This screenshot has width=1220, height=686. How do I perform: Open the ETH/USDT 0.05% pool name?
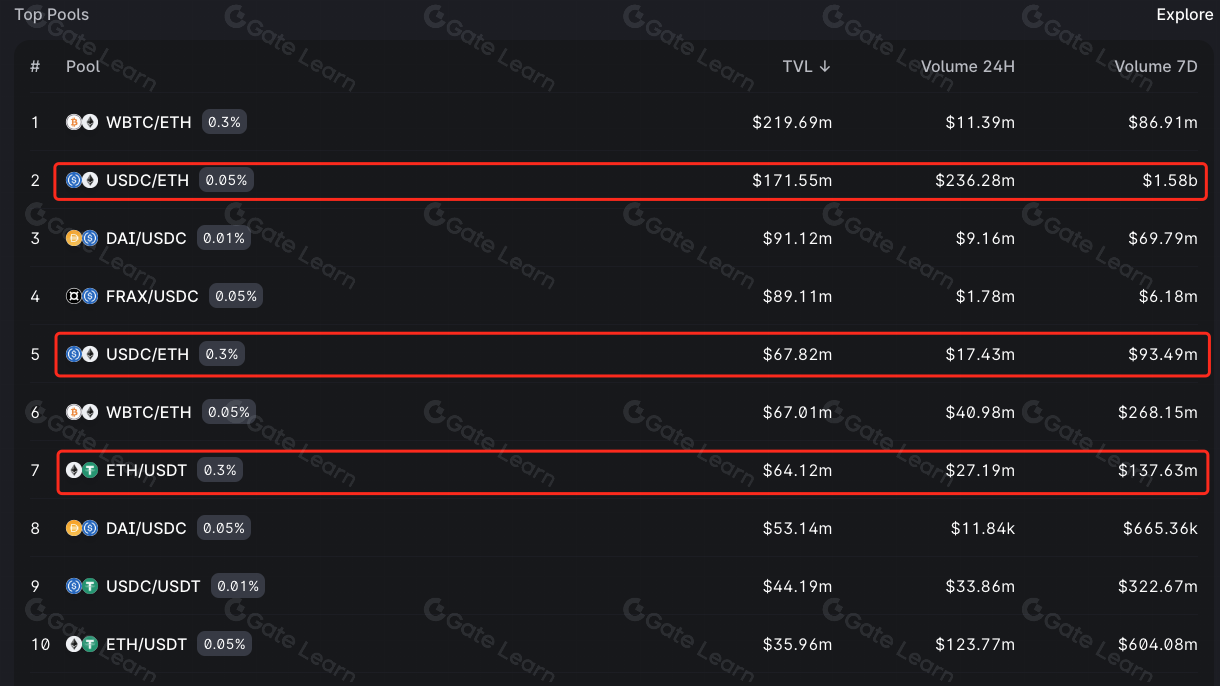[x=146, y=644]
